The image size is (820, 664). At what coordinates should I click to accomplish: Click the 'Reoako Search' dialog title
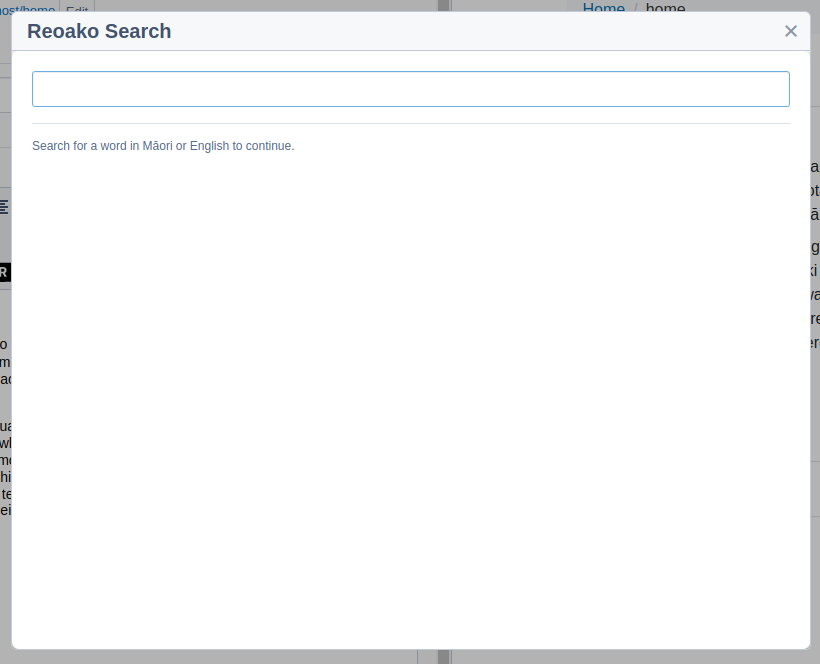click(99, 31)
